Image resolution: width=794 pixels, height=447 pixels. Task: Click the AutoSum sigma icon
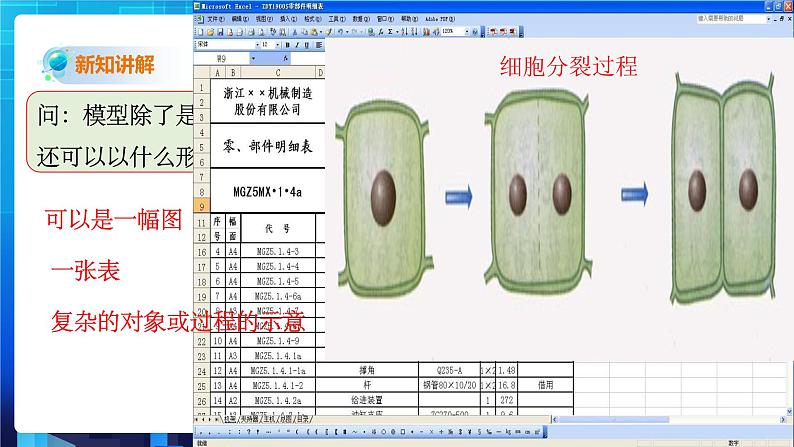(390, 32)
